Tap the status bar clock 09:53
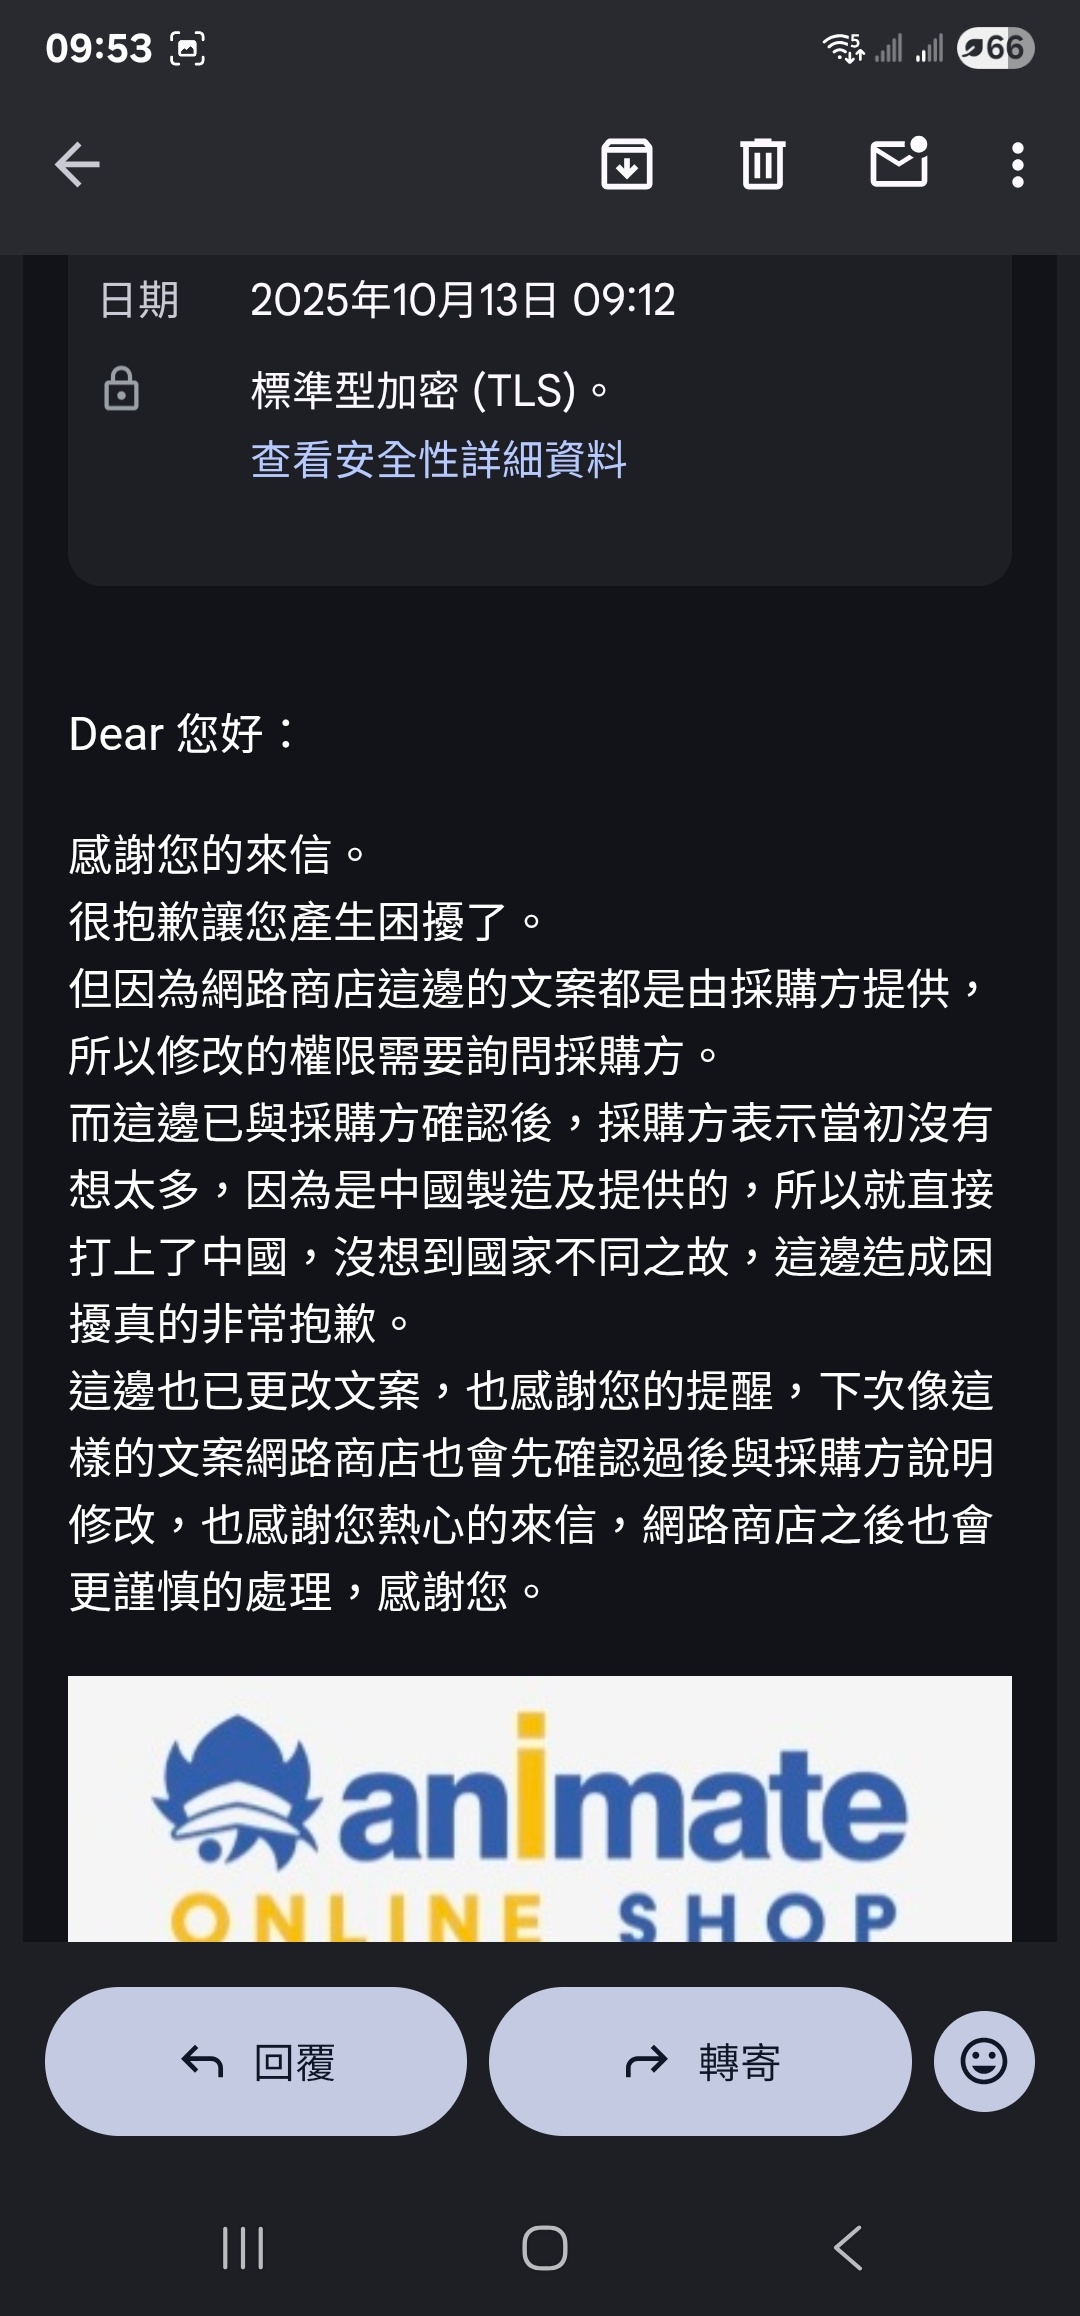The height and width of the screenshot is (2316, 1080). click(98, 48)
